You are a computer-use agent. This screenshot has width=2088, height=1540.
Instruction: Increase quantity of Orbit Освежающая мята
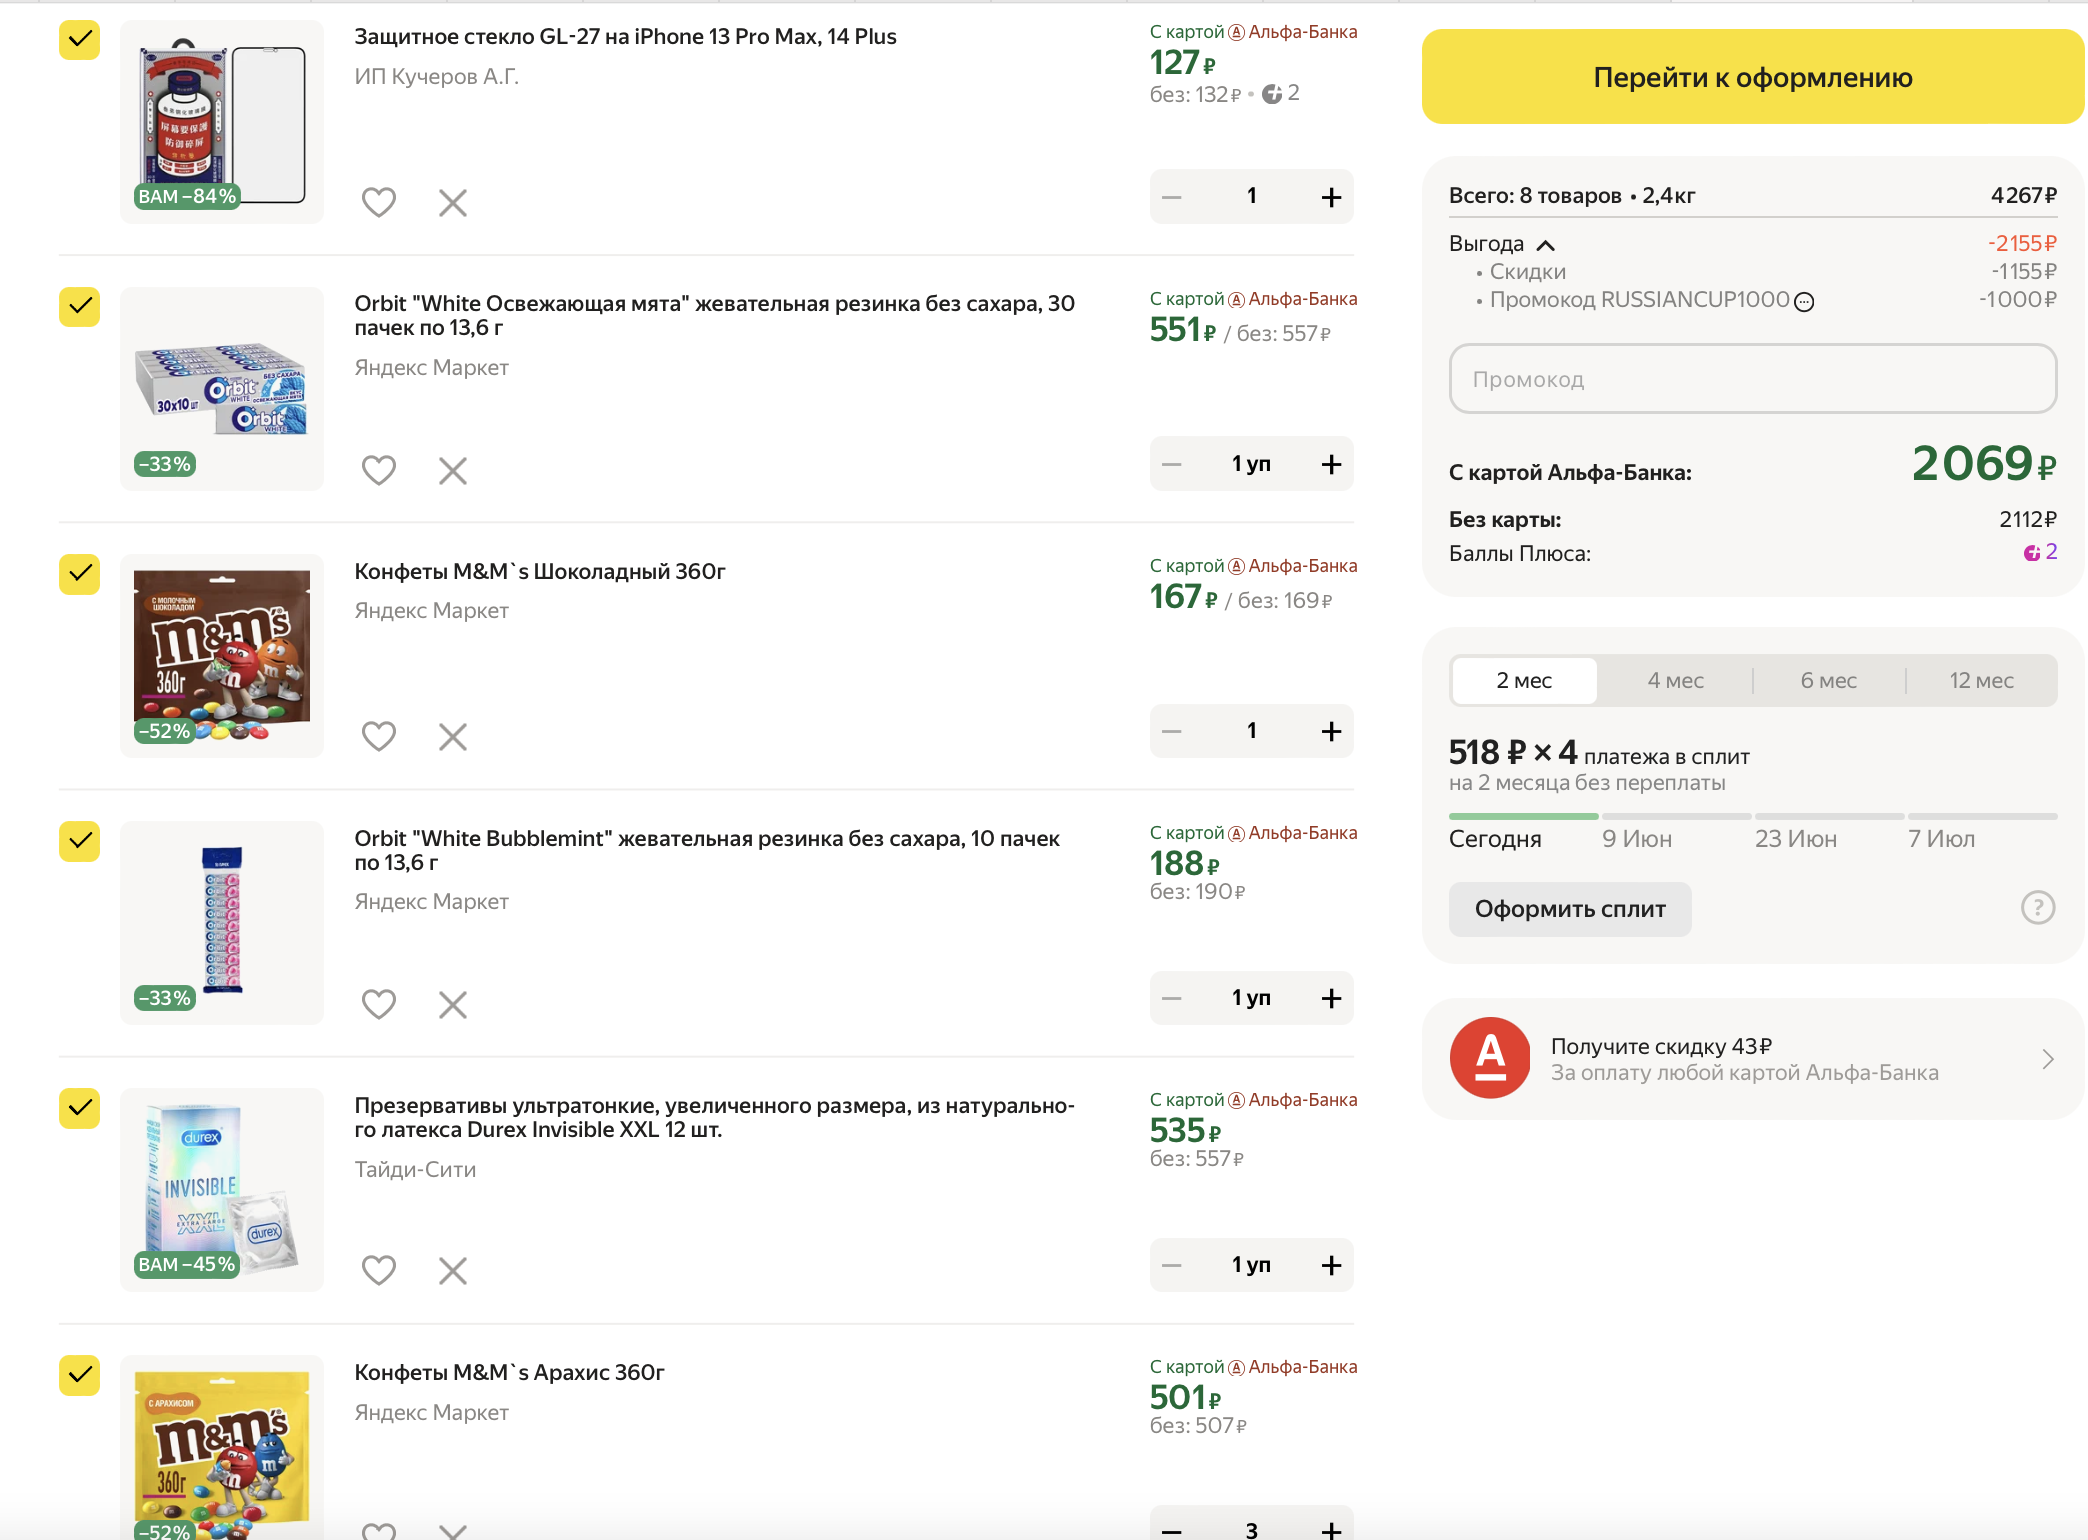point(1331,464)
